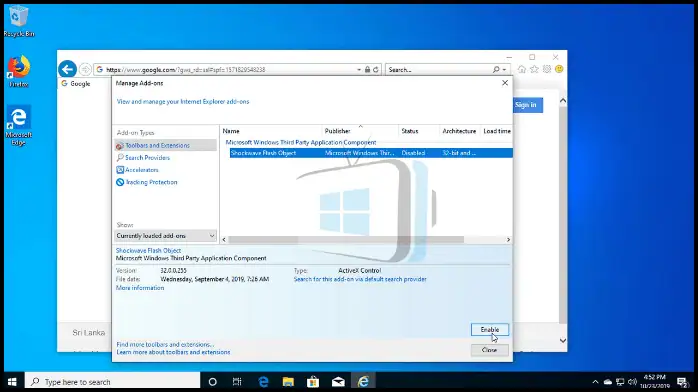Open the notification center icon
The width and height of the screenshot is (698, 392).
click(682, 382)
